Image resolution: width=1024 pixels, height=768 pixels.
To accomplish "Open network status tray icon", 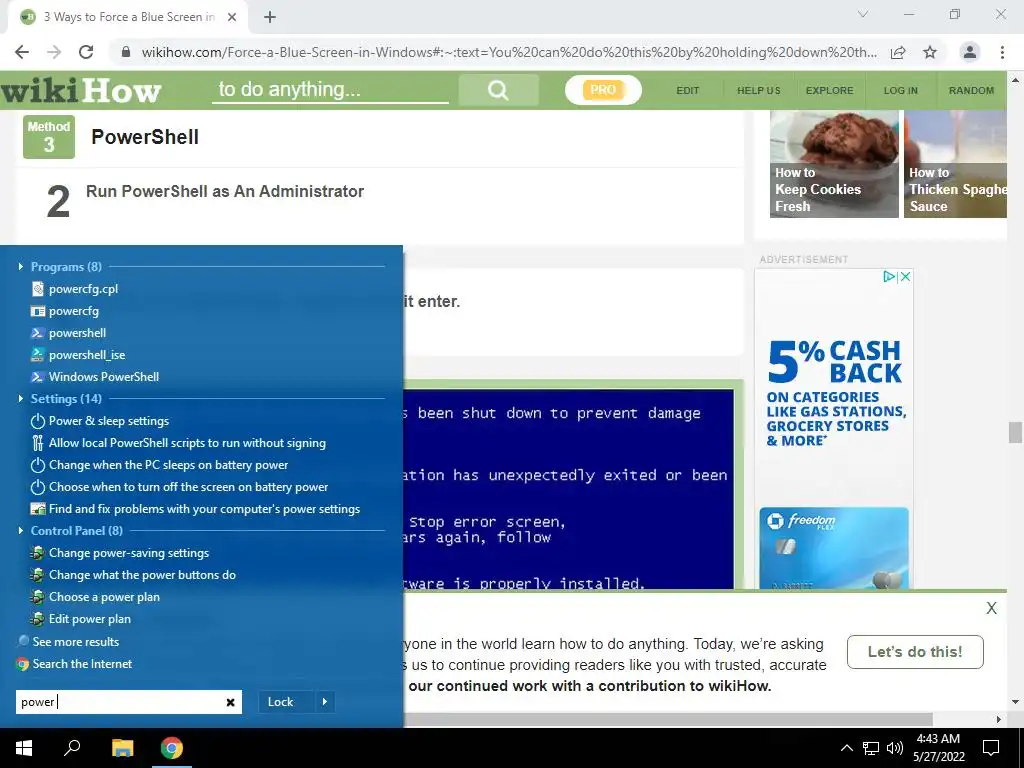I will point(871,748).
